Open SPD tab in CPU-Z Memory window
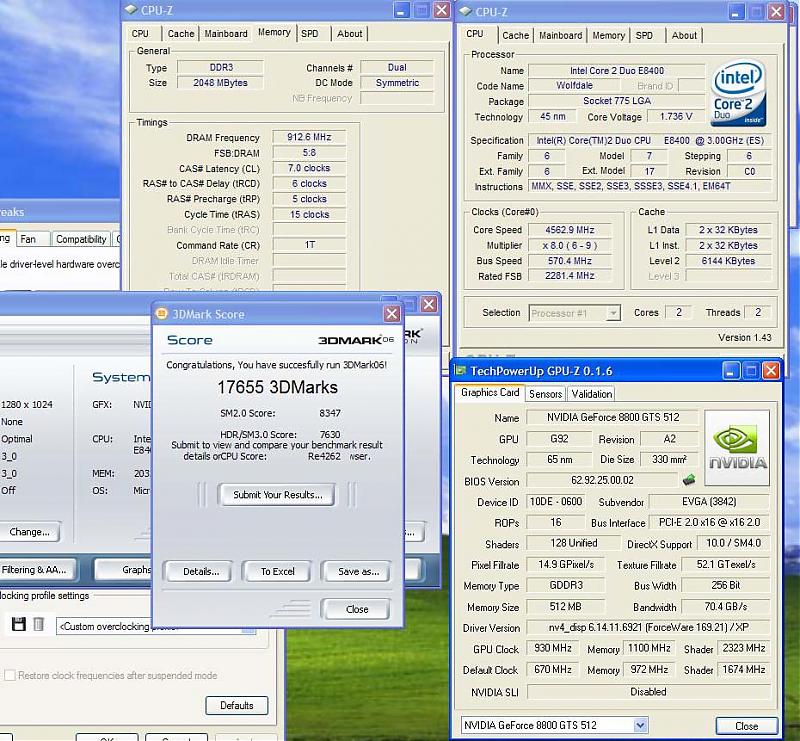Screen dimensions: 800x741 (x=310, y=34)
